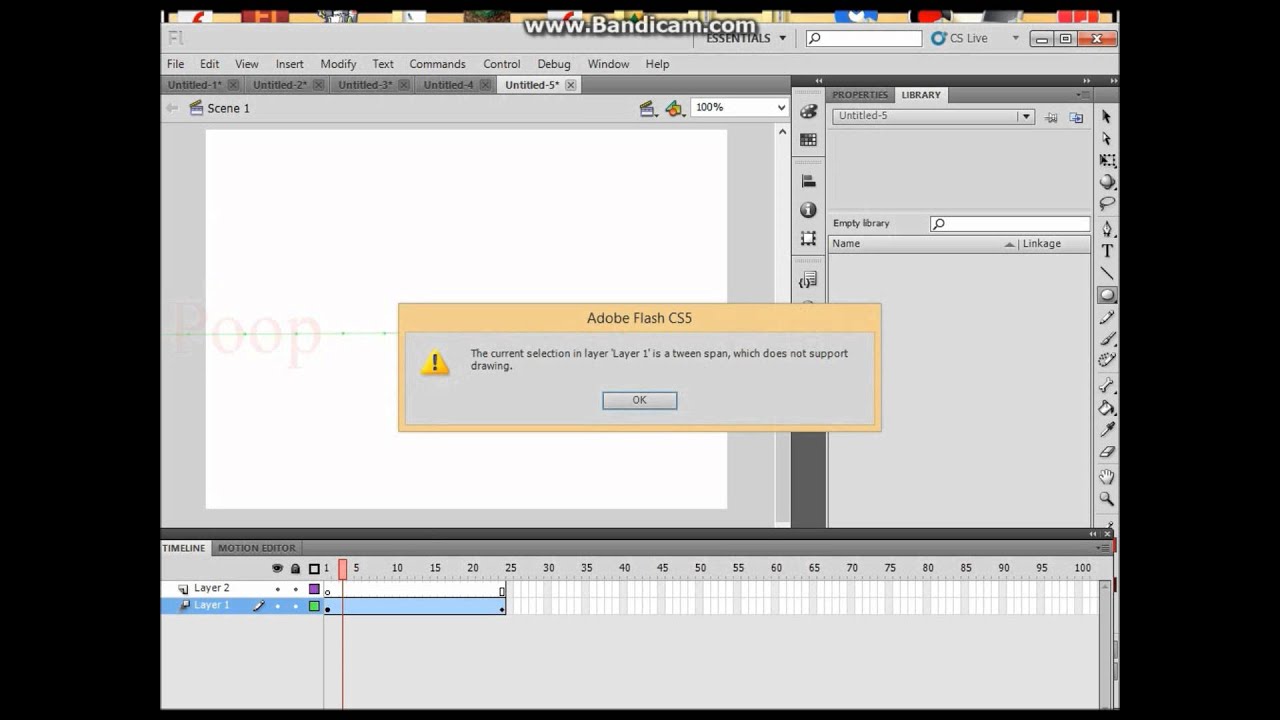Click OK in the Adobe Flash CS5 dialog
1280x720 pixels.
pyautogui.click(x=640, y=400)
